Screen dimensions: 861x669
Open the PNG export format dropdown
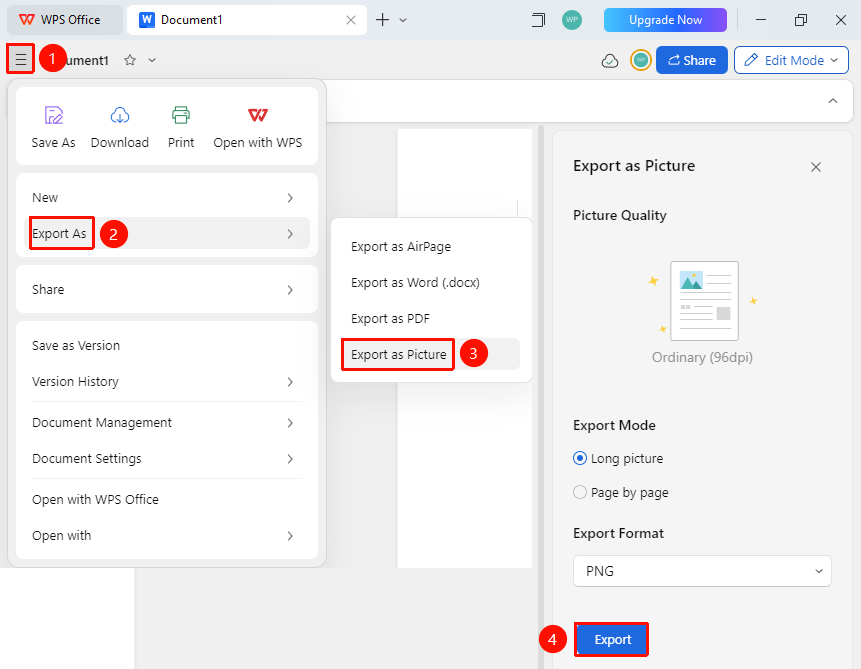point(702,571)
